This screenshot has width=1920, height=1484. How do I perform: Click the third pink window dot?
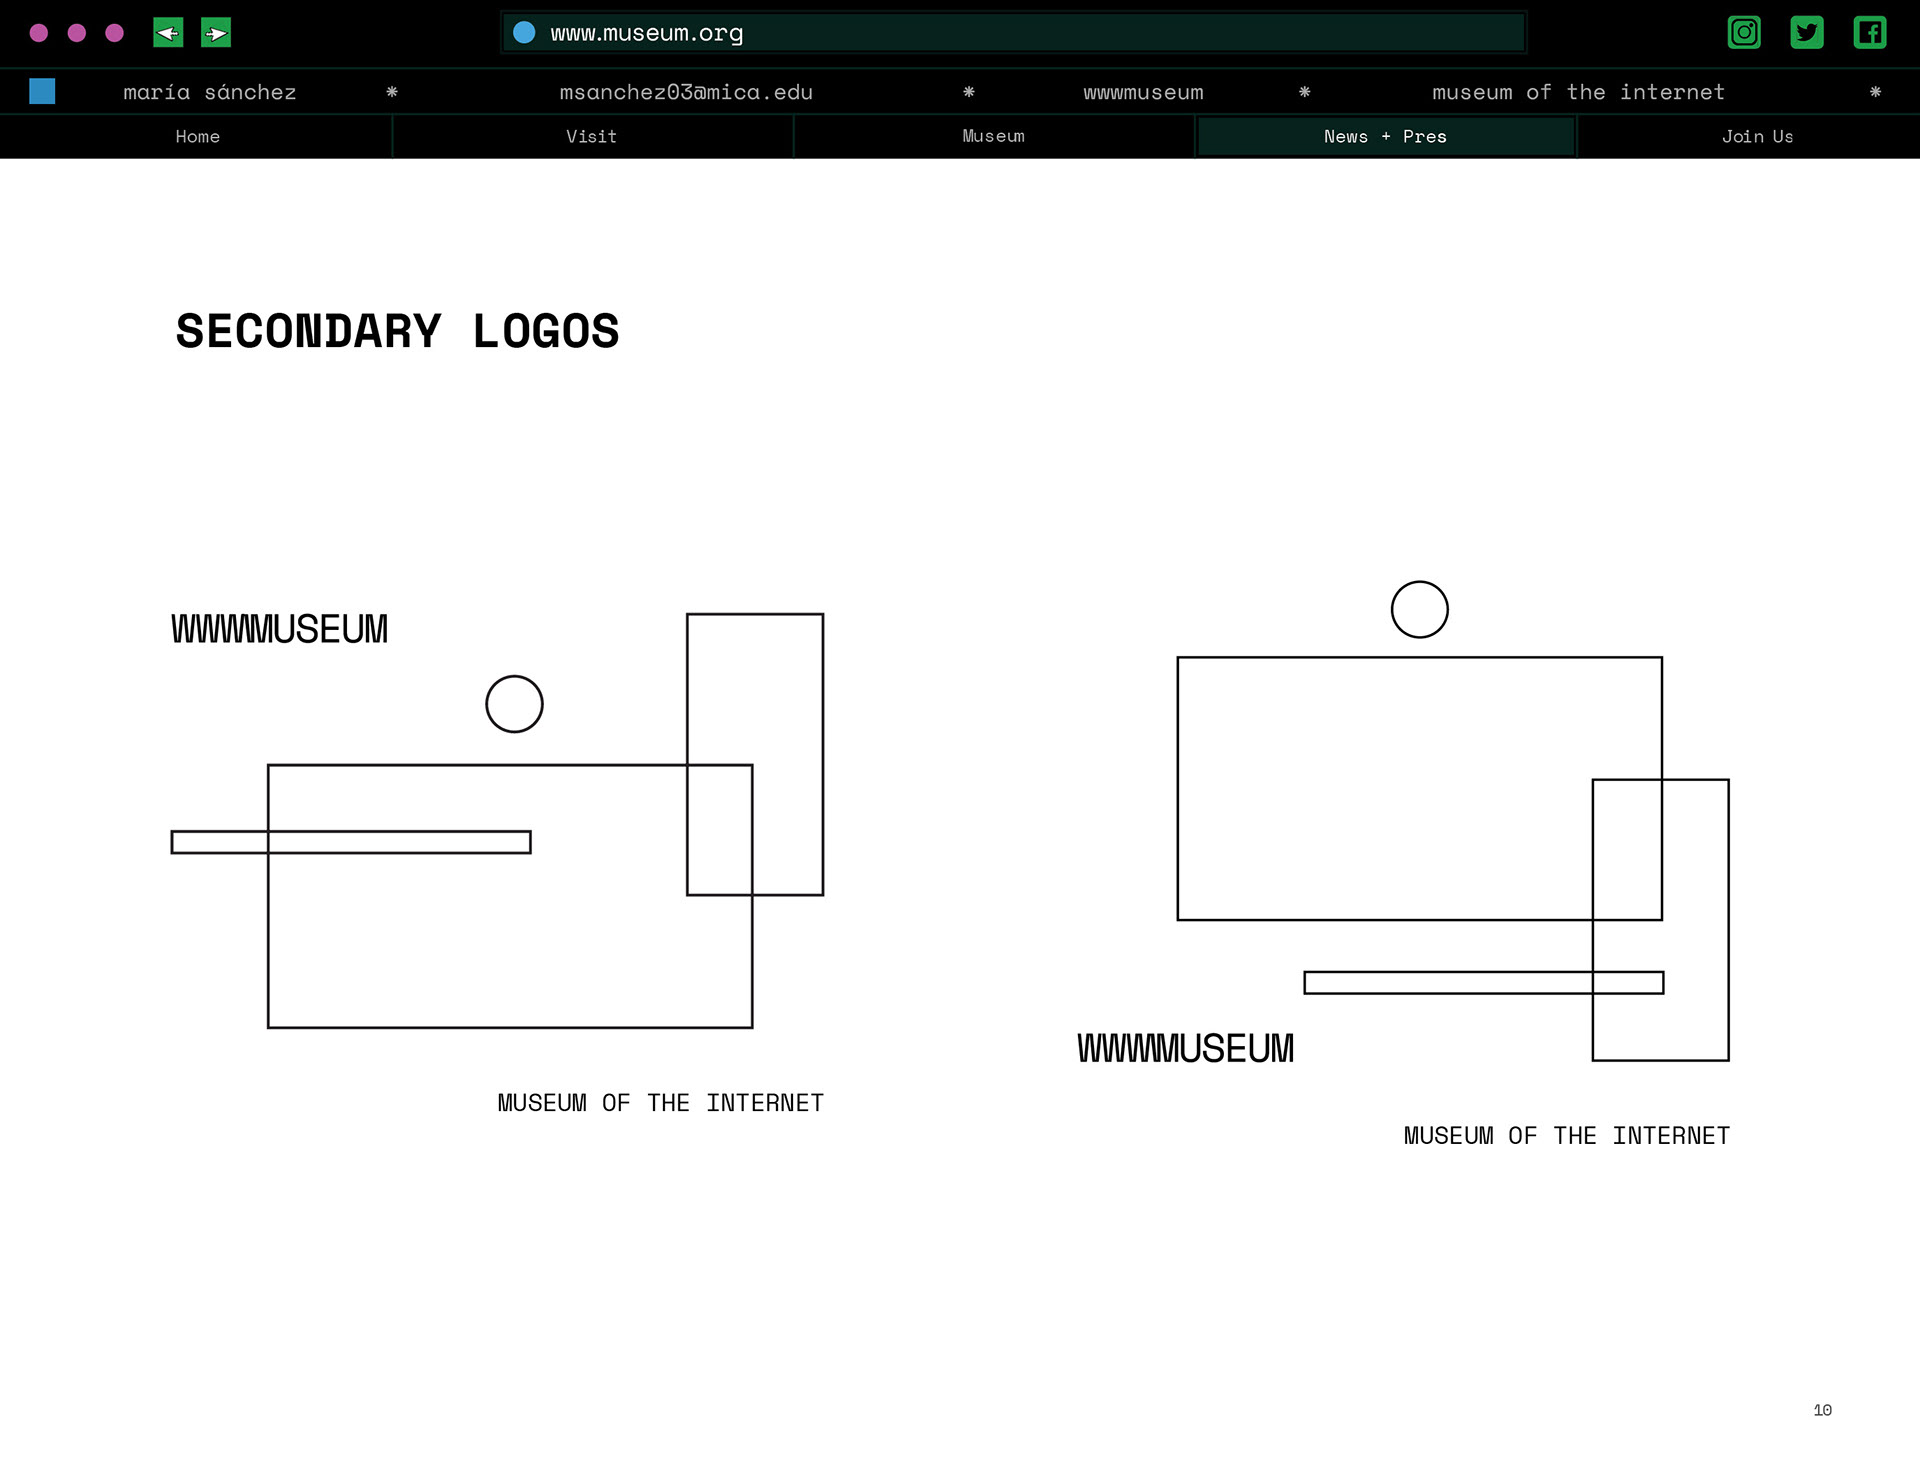point(115,33)
